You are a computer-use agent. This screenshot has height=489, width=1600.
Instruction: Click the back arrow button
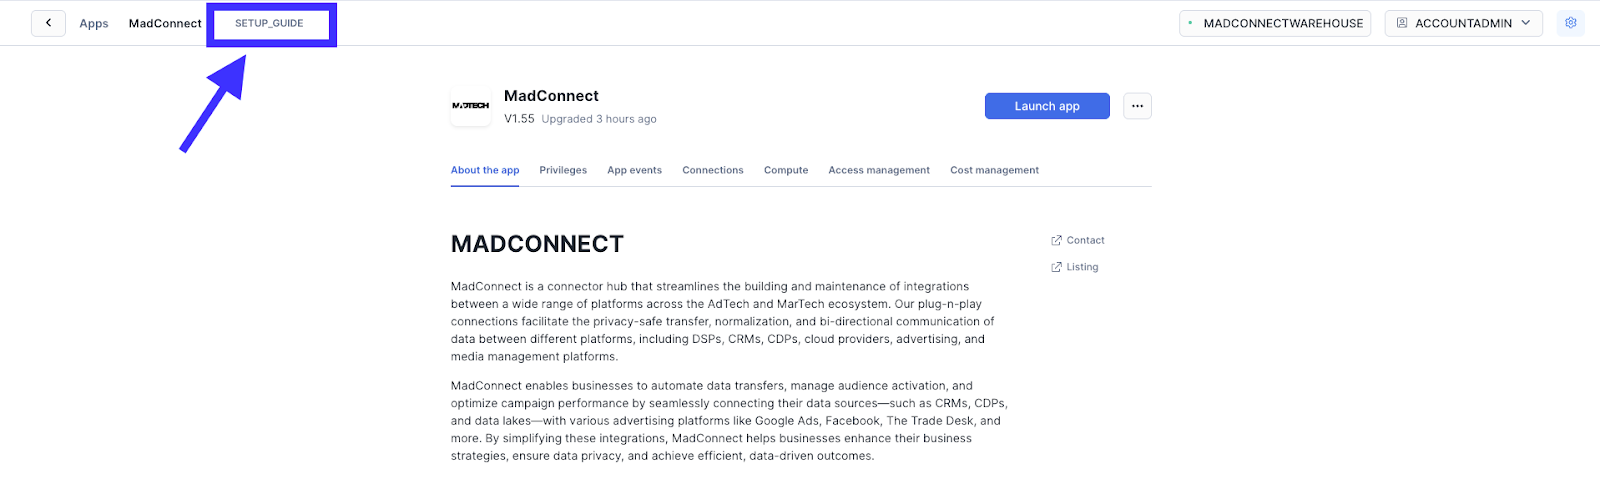coord(48,23)
